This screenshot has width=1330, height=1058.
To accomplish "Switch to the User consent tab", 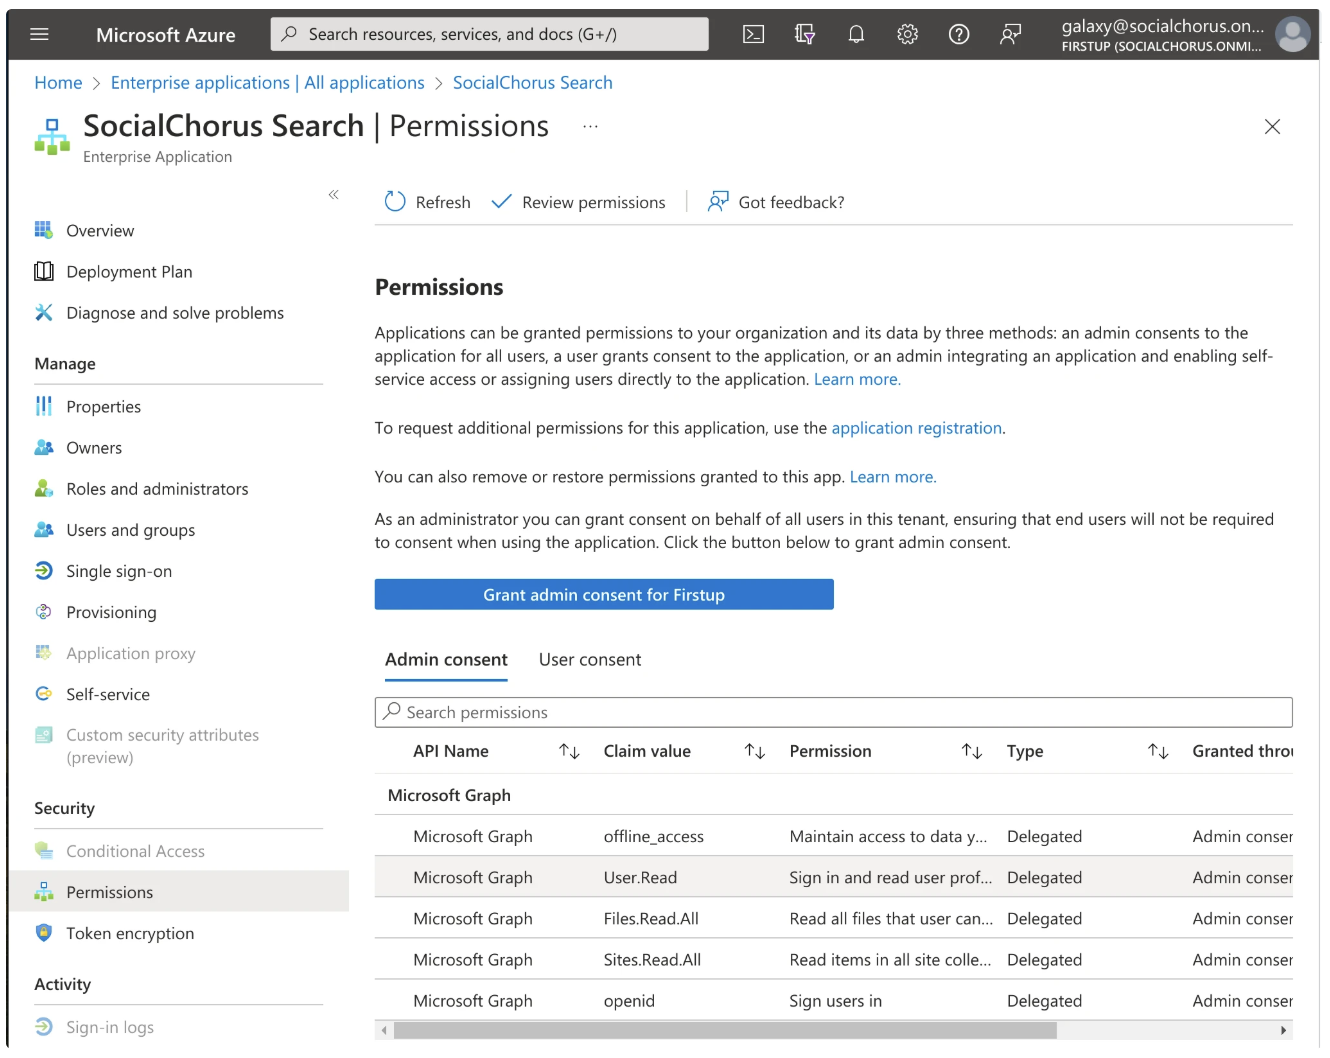I will pos(590,660).
